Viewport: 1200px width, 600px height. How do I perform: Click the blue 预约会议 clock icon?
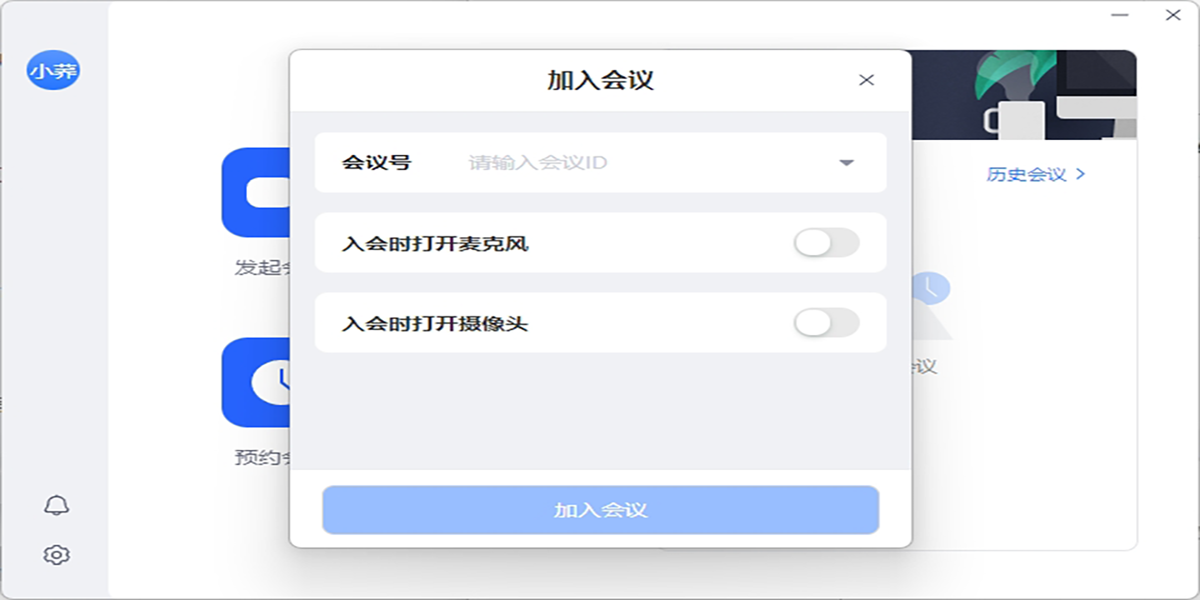[256, 382]
